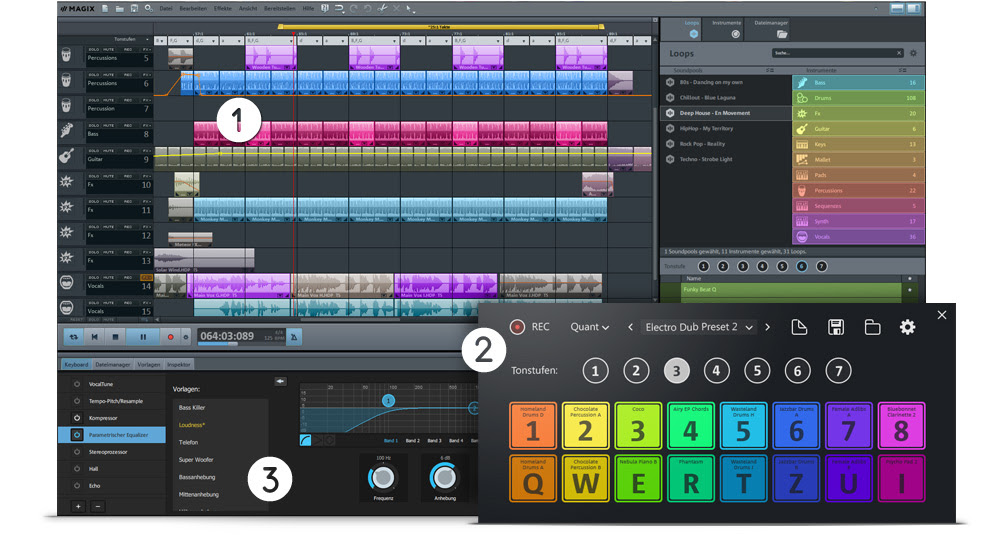Viewport: 982px width, 535px height.
Task: Click the new project icon in MAGIX toolbar
Action: [105, 9]
